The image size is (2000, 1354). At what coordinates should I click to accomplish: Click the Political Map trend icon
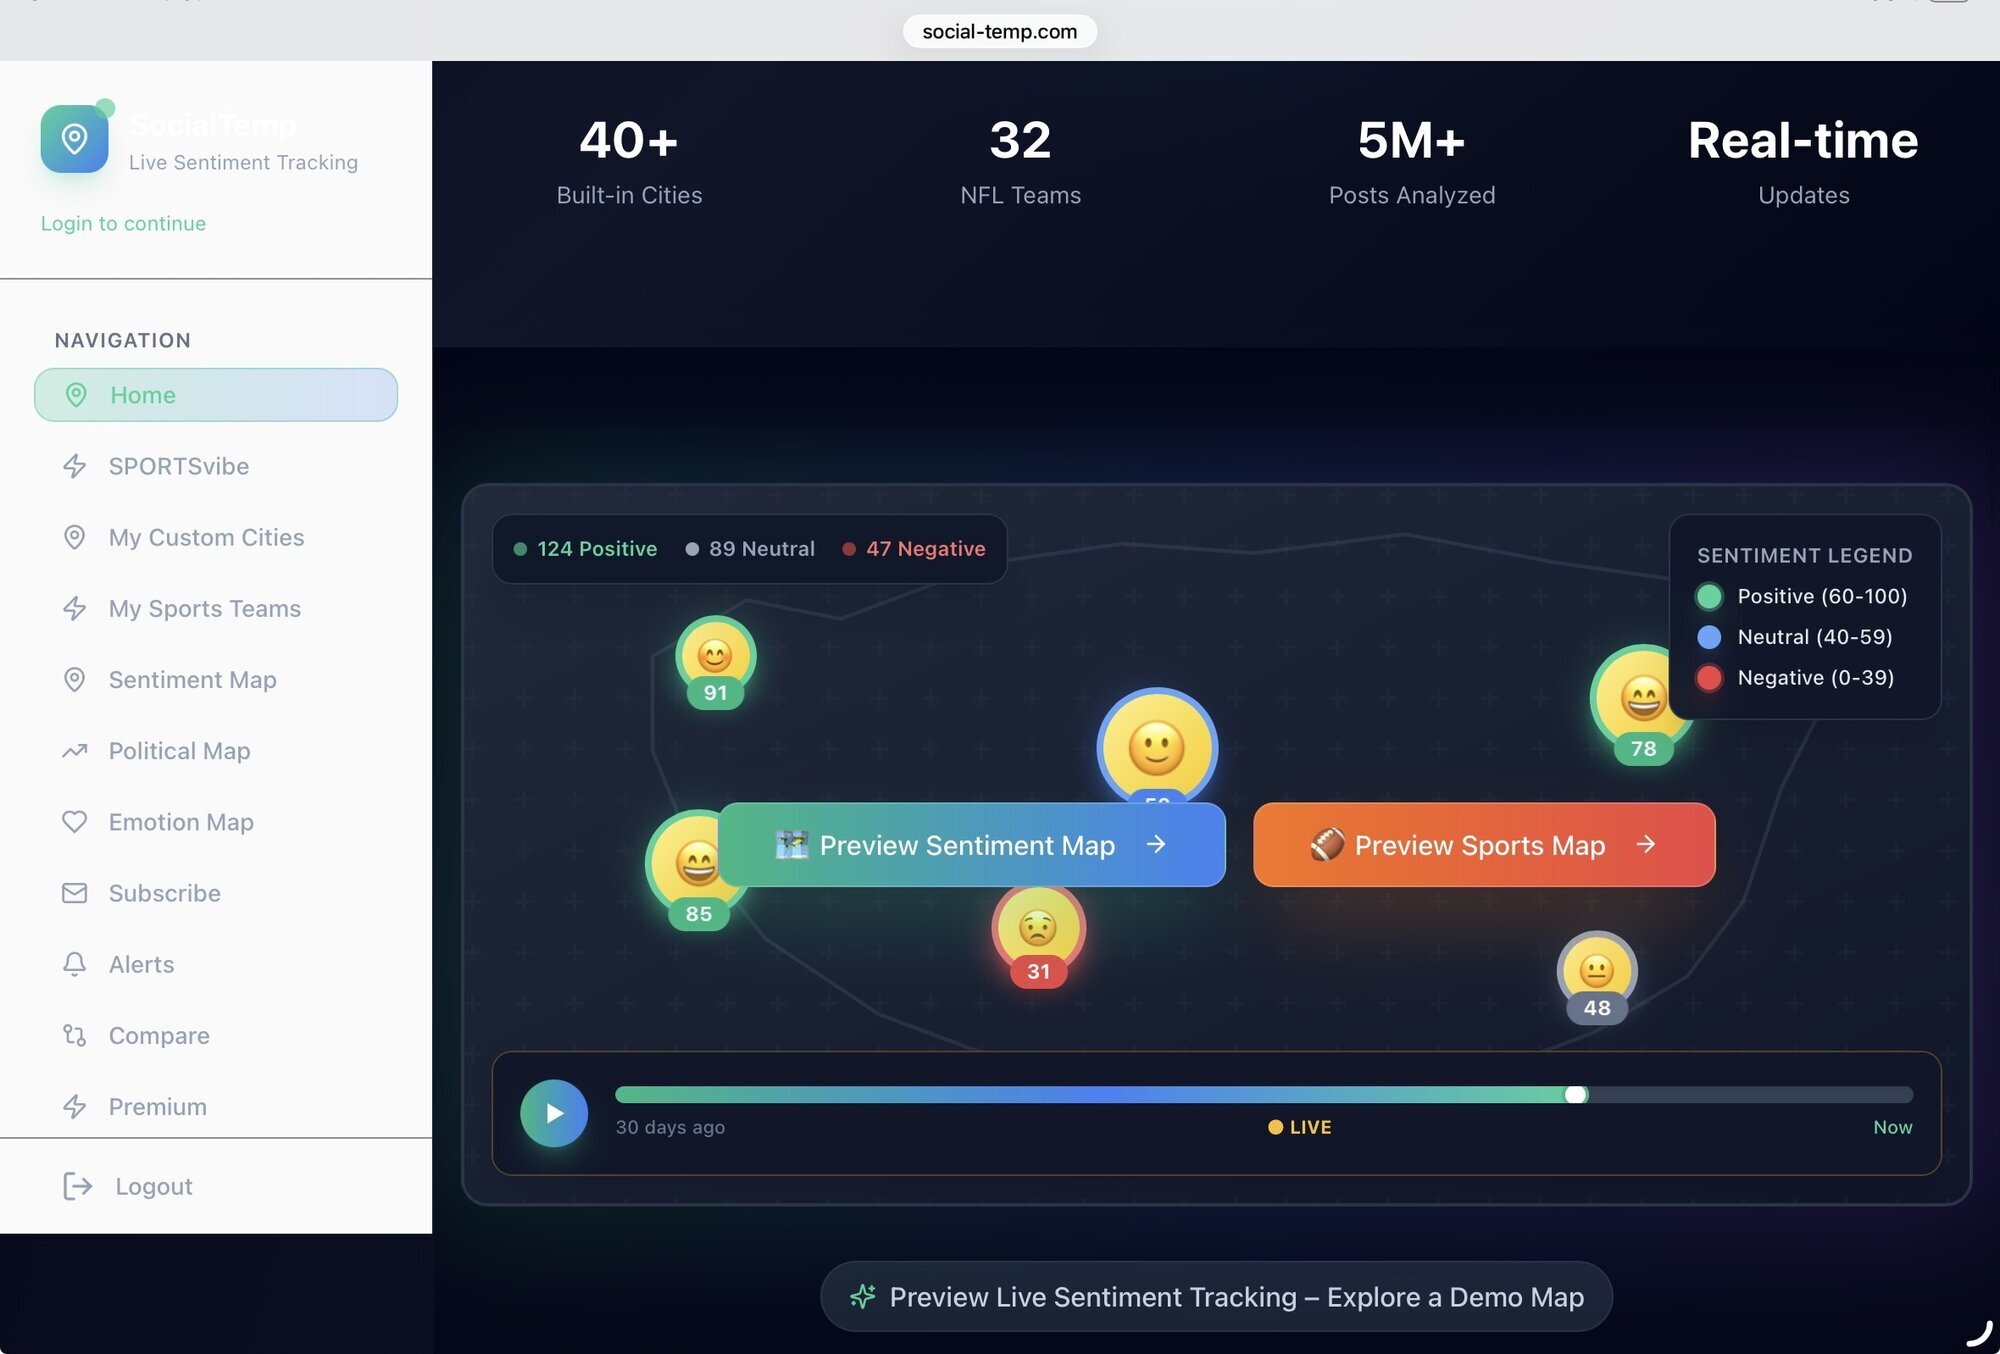(x=75, y=751)
